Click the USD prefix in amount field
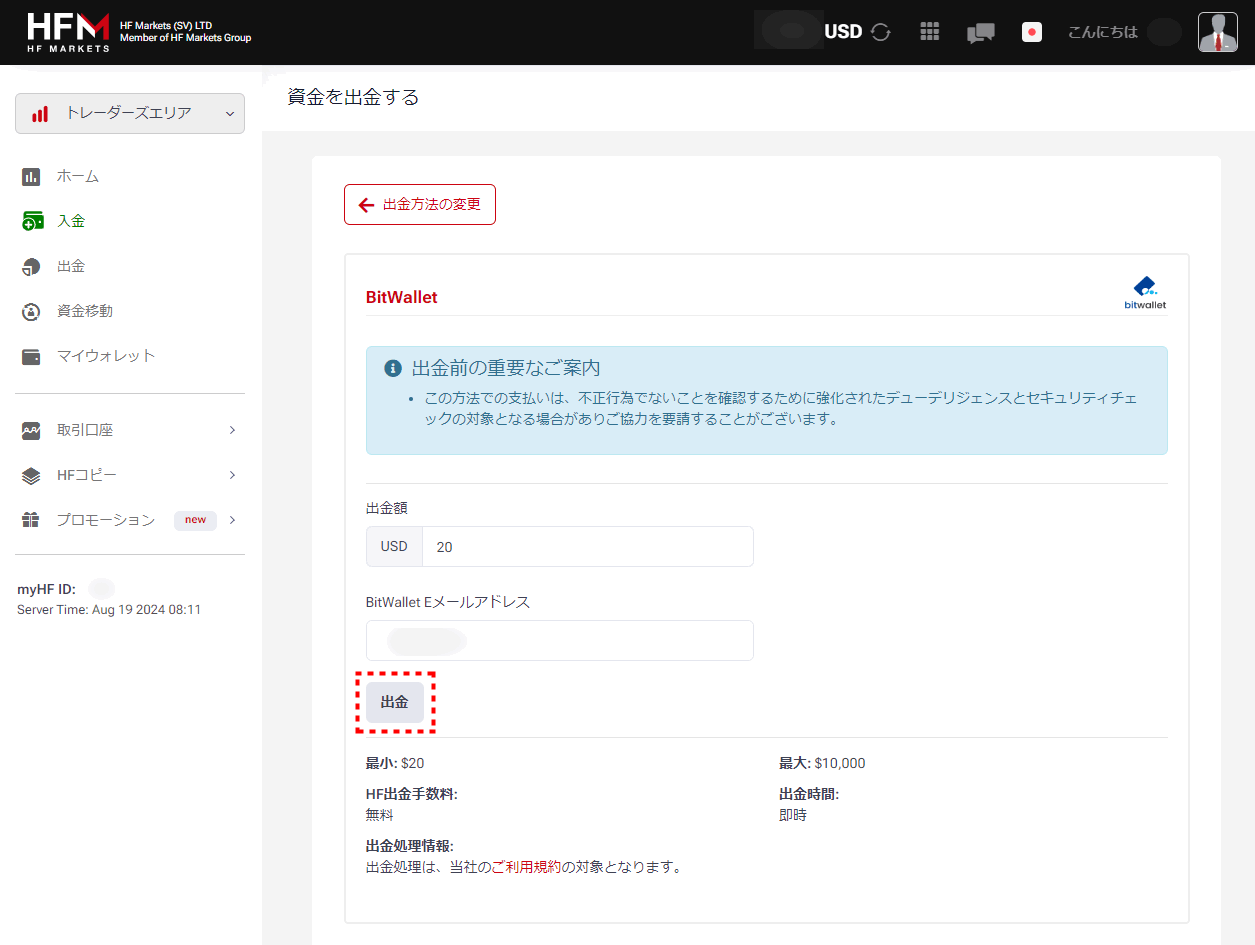1255x945 pixels. 394,547
